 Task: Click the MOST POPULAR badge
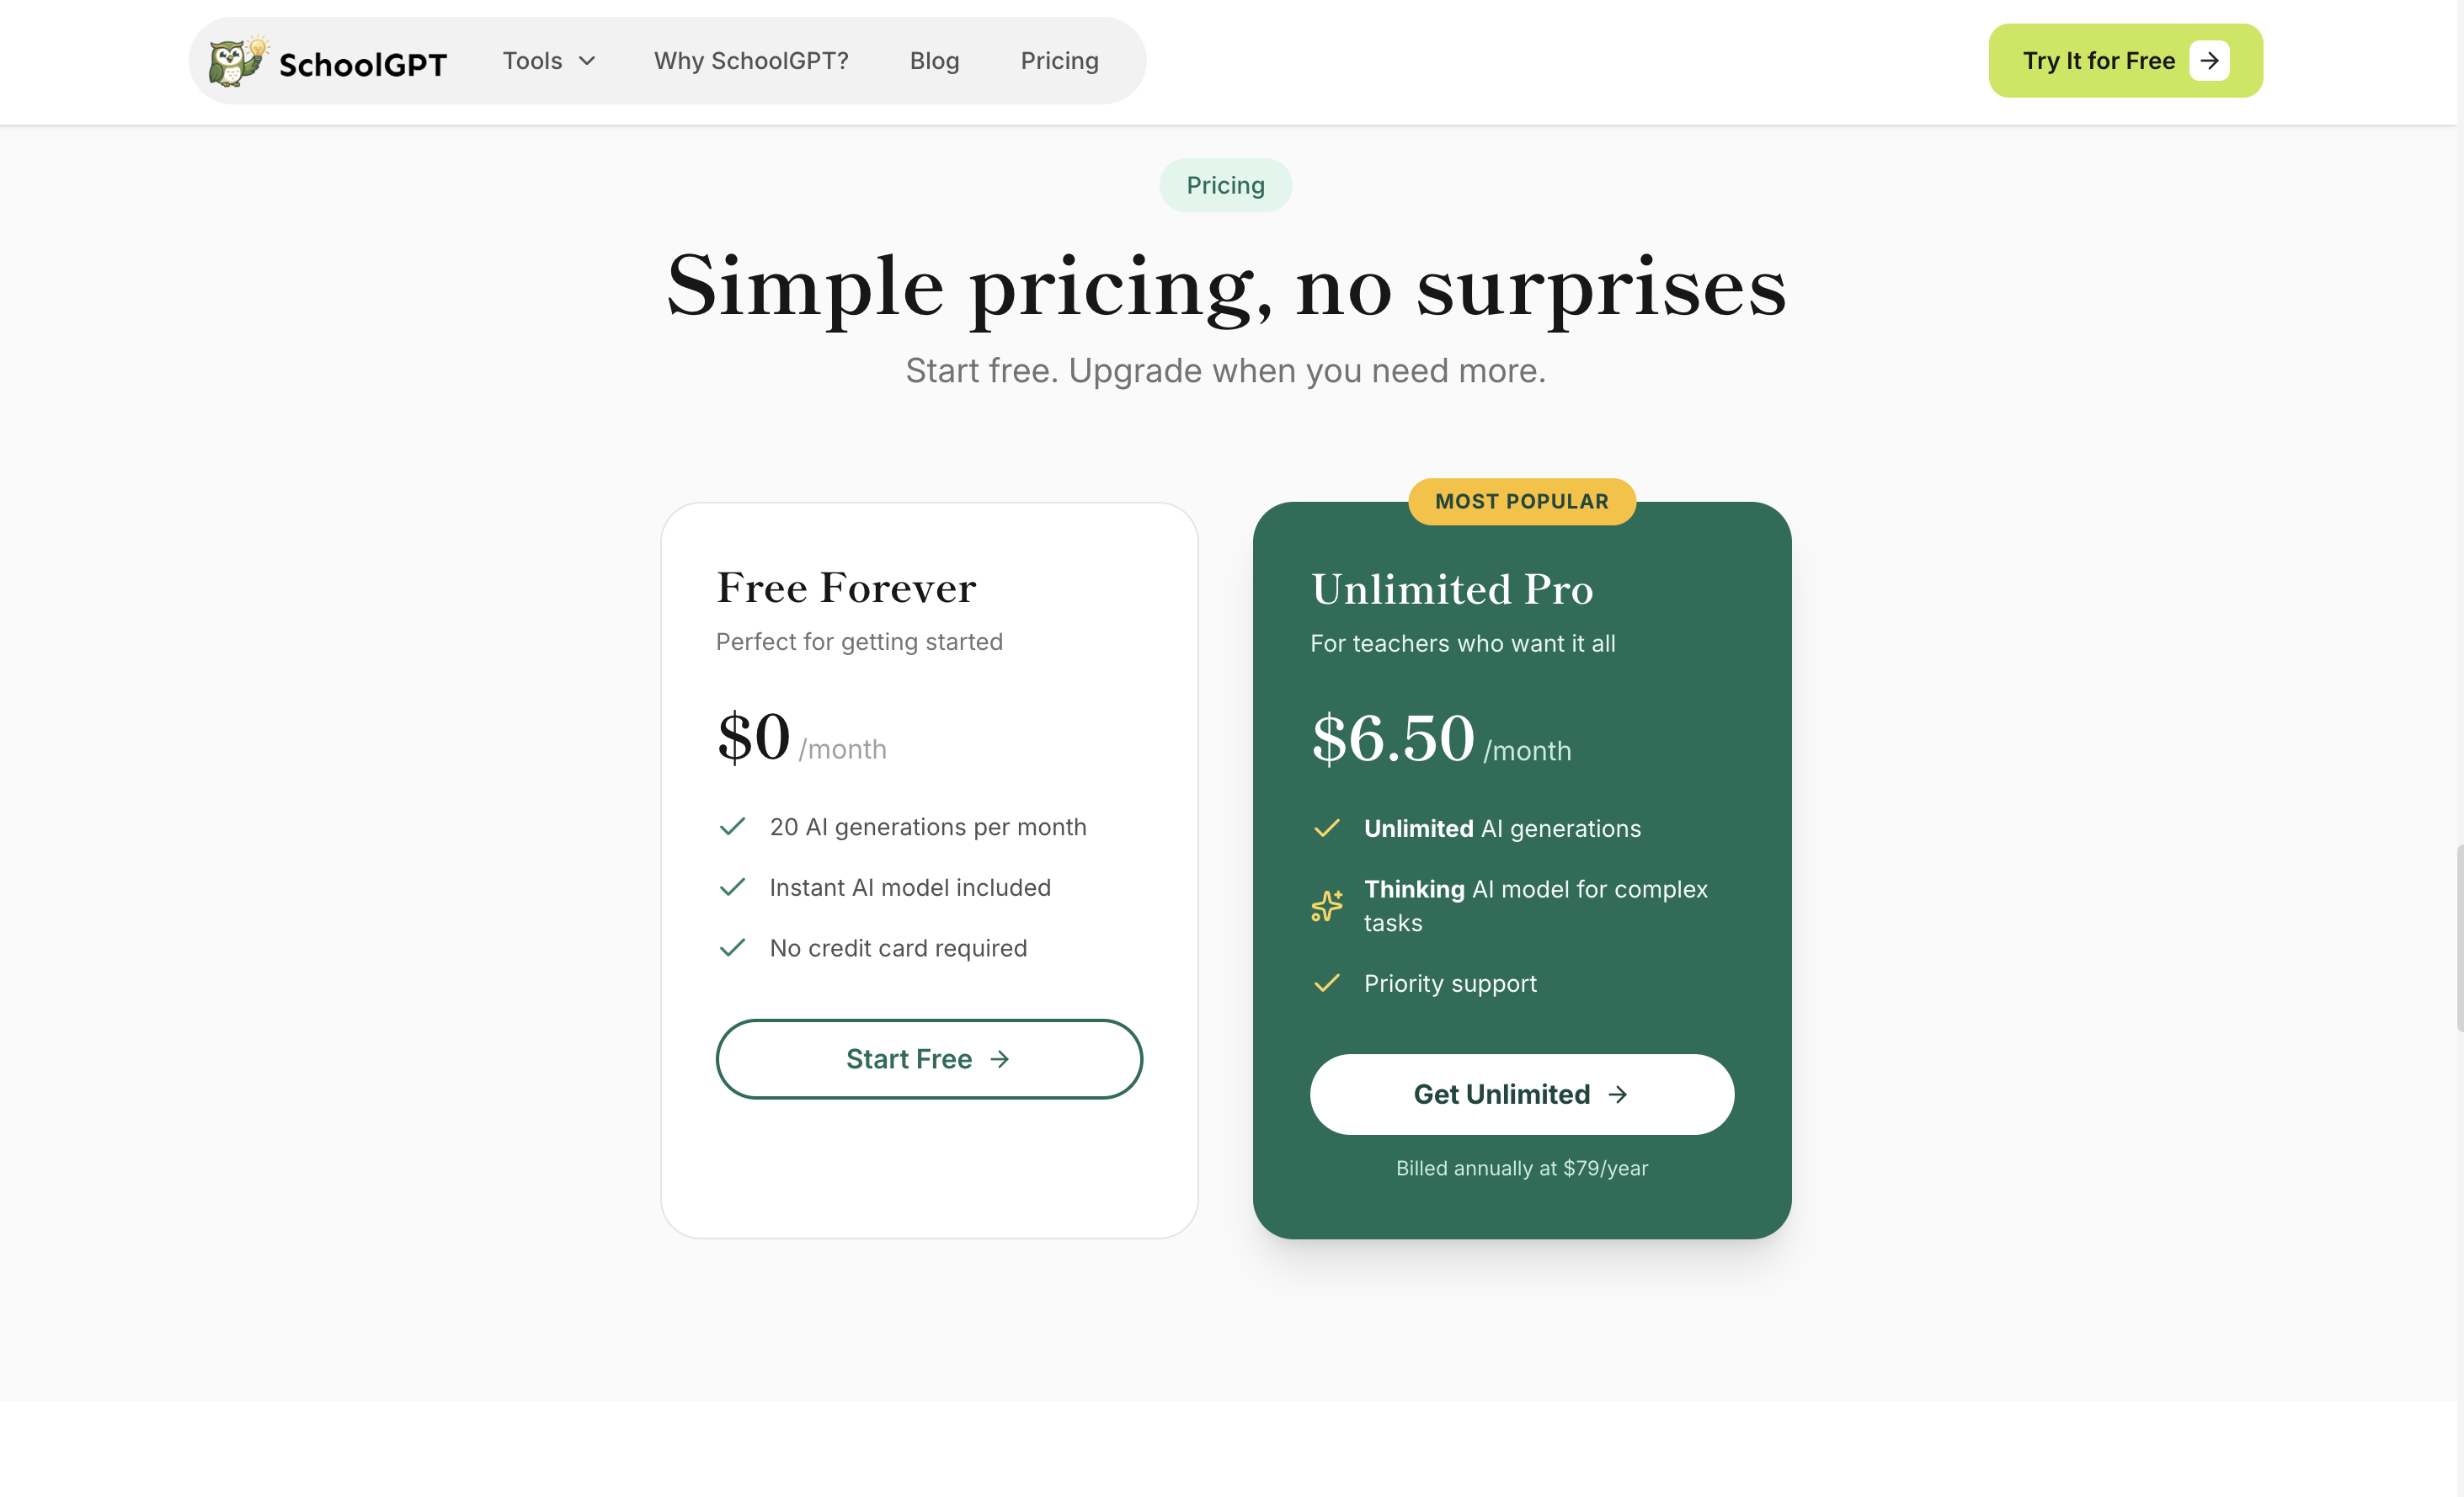(1521, 501)
